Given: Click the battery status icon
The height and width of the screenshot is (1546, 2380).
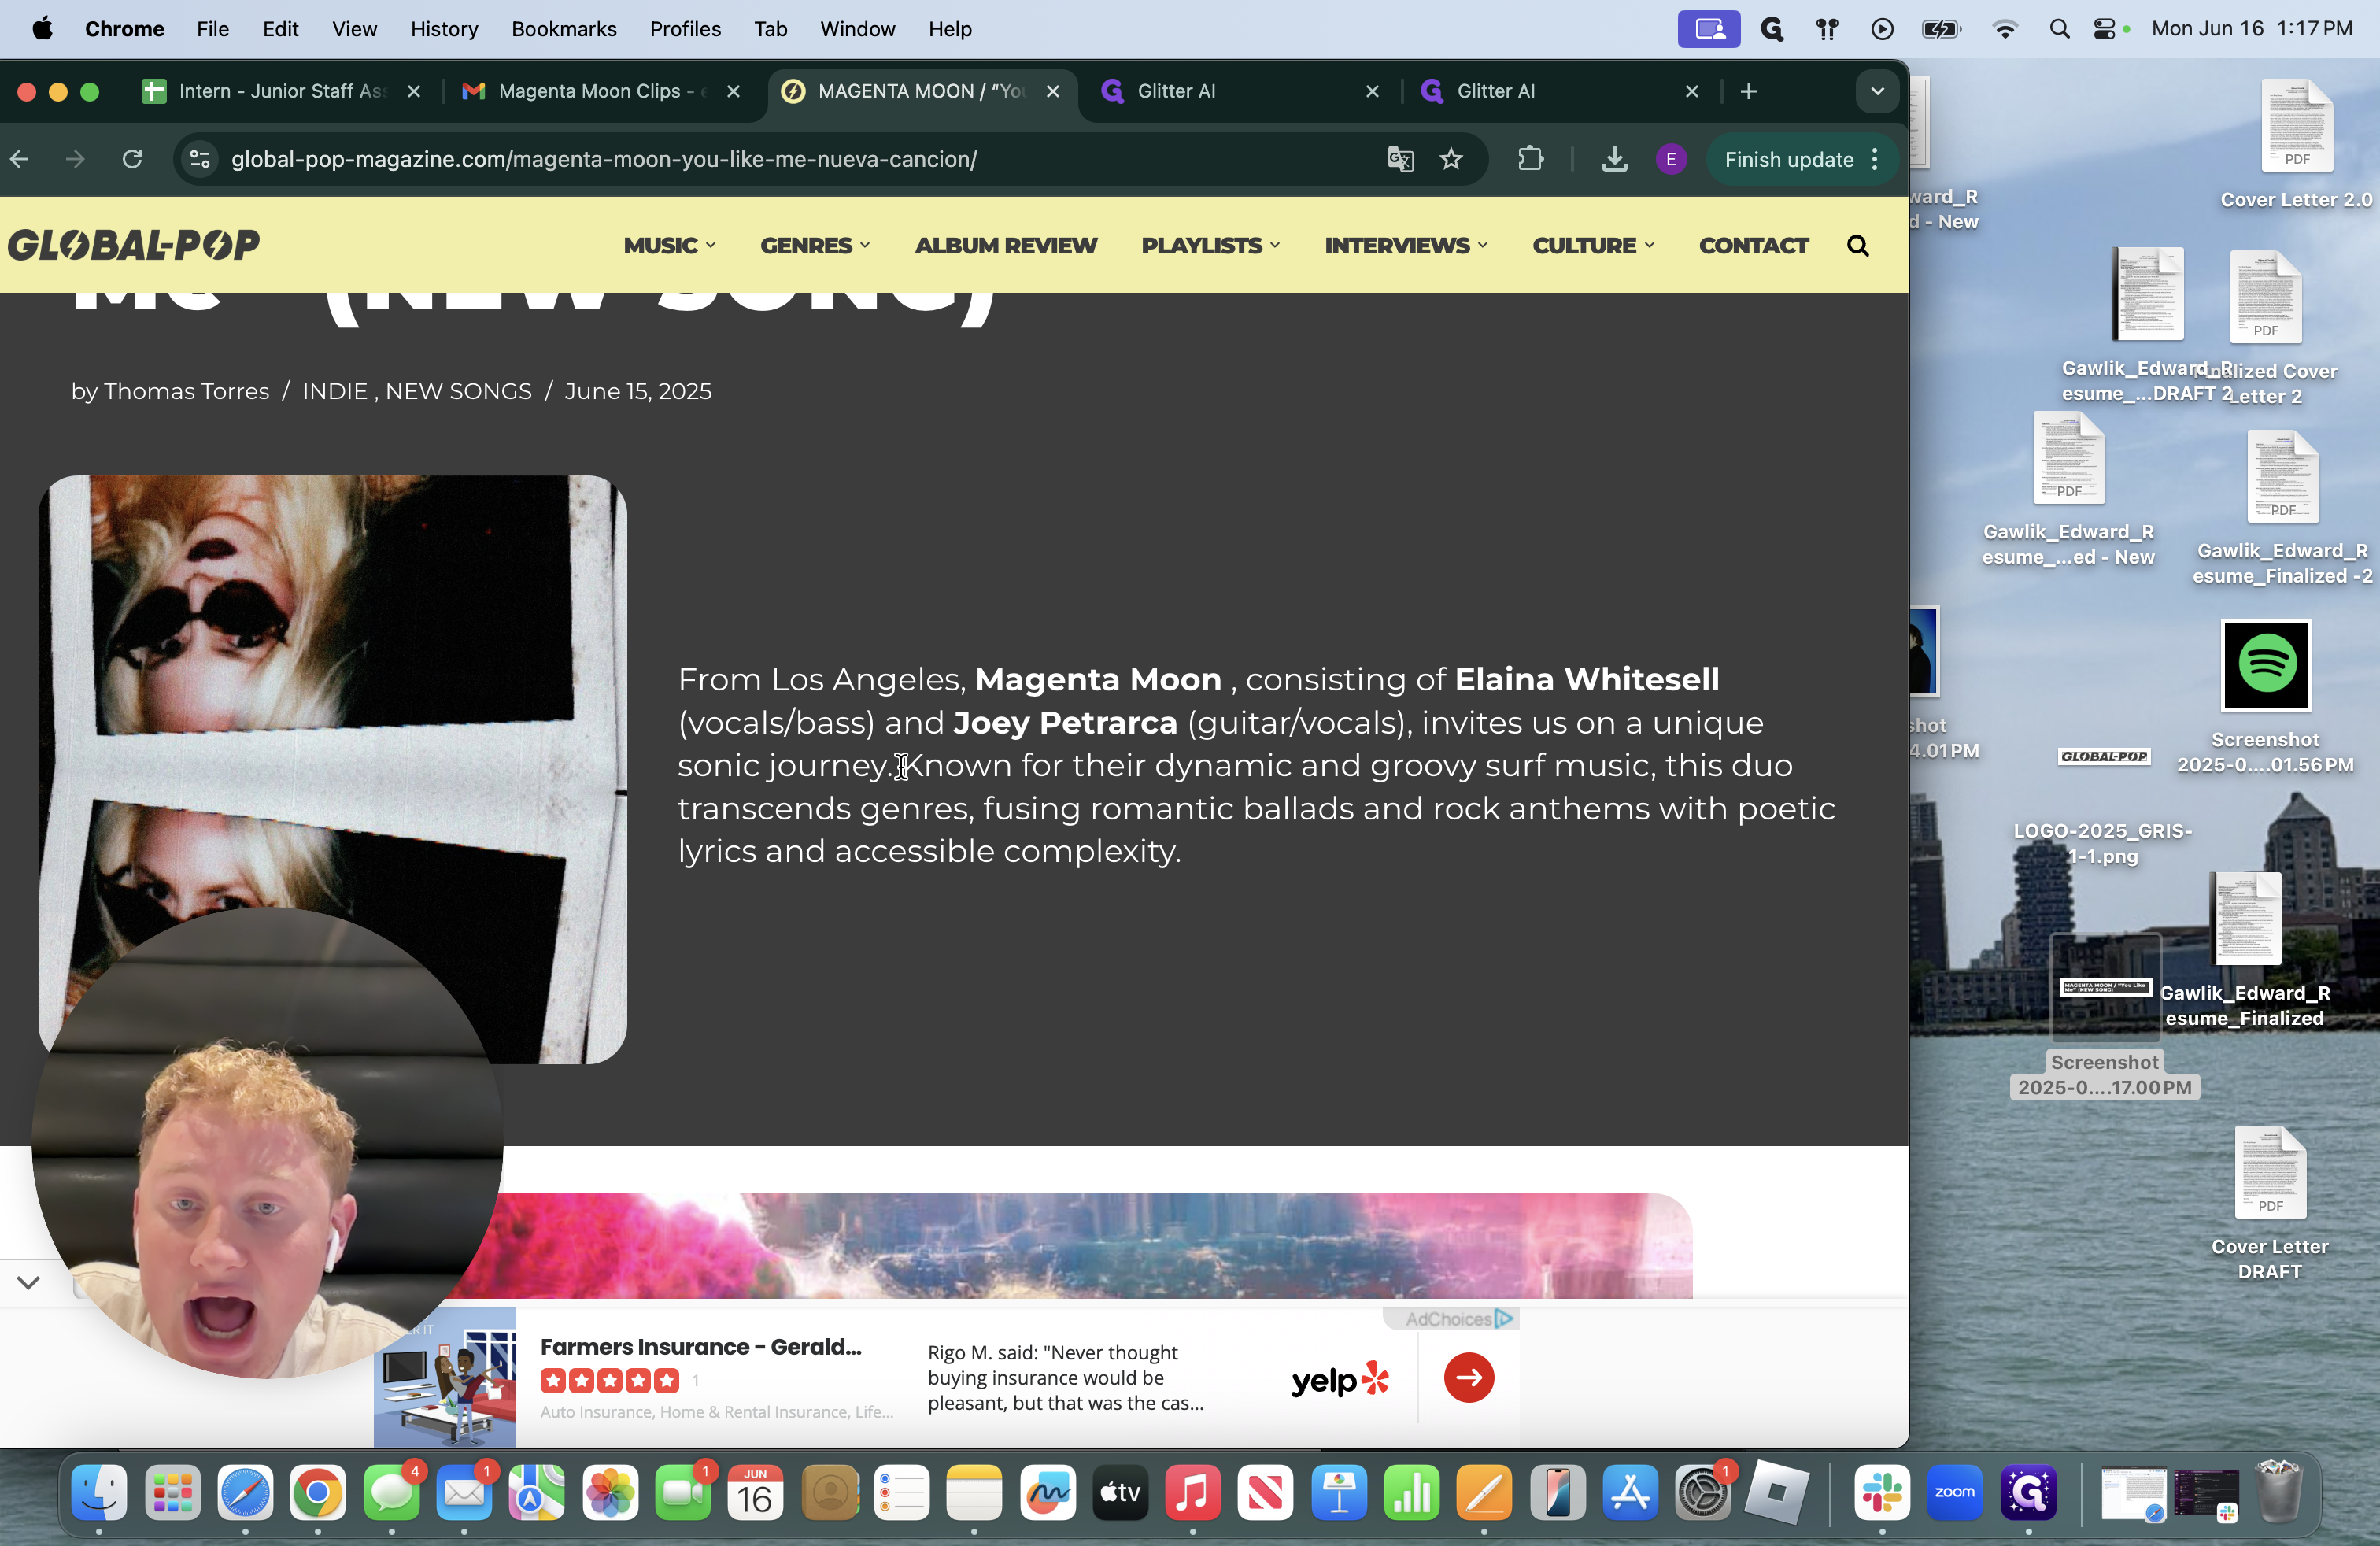Looking at the screenshot, I should (1940, 29).
